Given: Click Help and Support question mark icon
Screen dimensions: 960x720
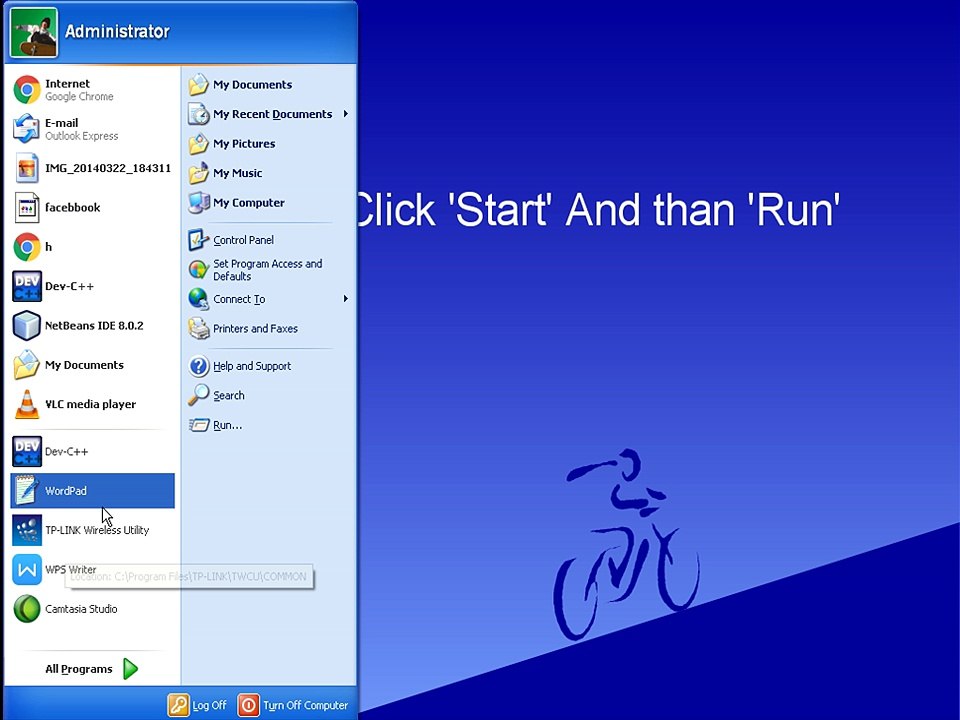Looking at the screenshot, I should point(198,366).
